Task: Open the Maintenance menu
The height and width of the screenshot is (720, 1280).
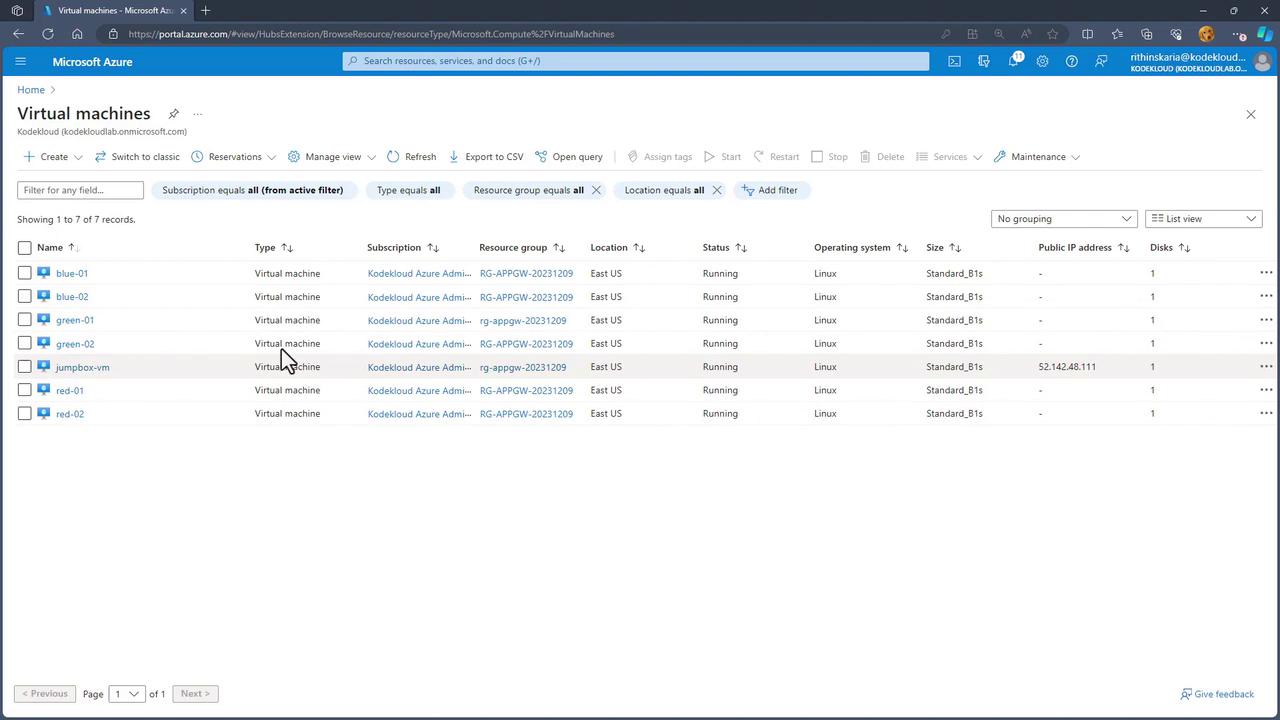Action: pos(1037,157)
